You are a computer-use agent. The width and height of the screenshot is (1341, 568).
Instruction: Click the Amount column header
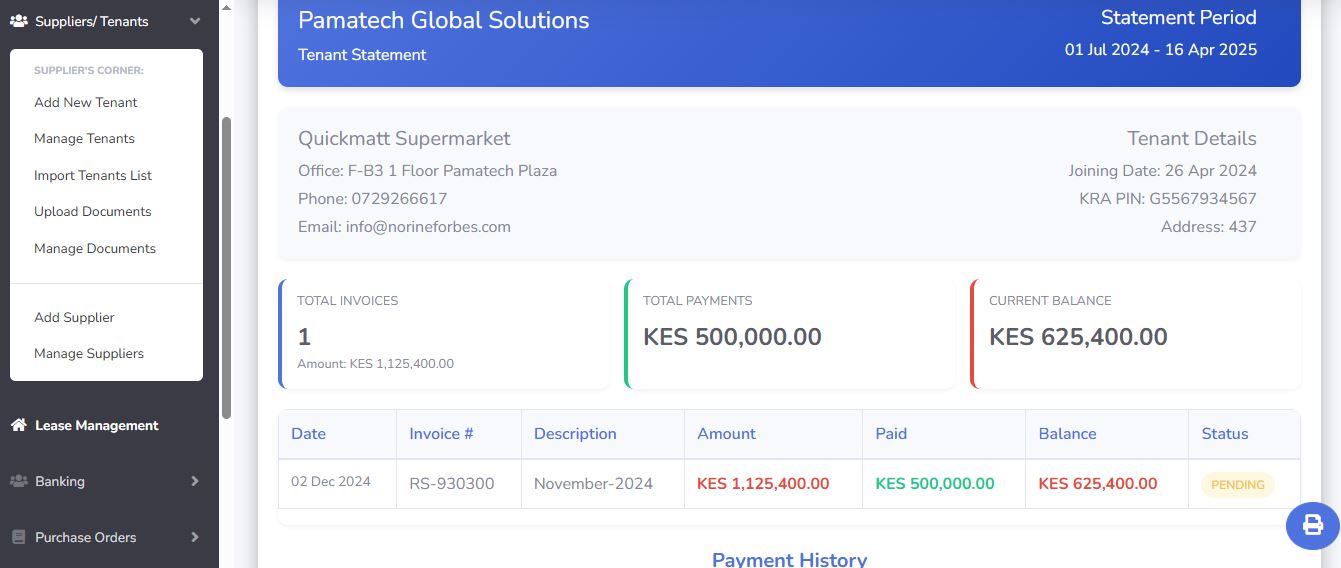click(x=726, y=434)
